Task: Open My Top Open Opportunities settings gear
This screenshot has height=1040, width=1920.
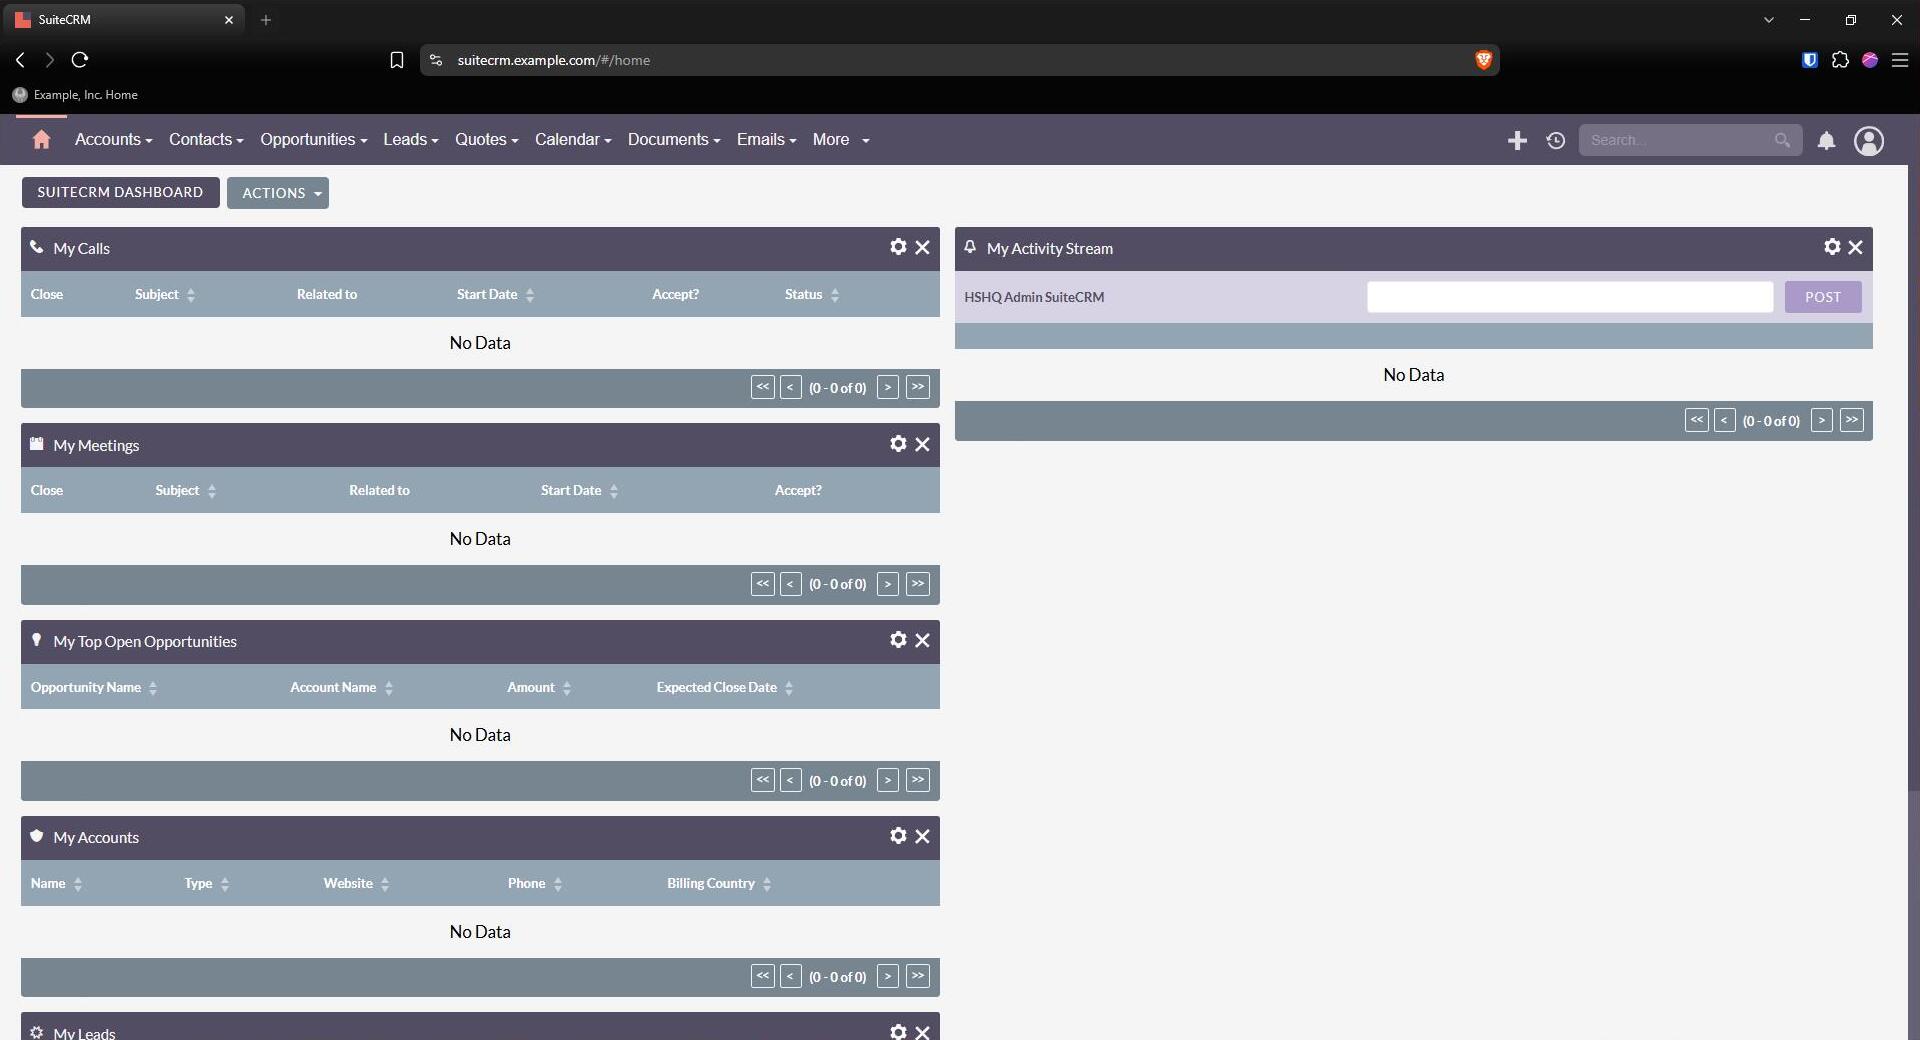Action: tap(898, 640)
